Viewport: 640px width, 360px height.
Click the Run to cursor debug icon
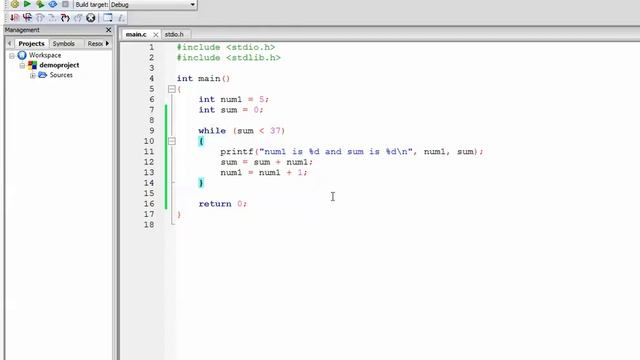coord(27,18)
